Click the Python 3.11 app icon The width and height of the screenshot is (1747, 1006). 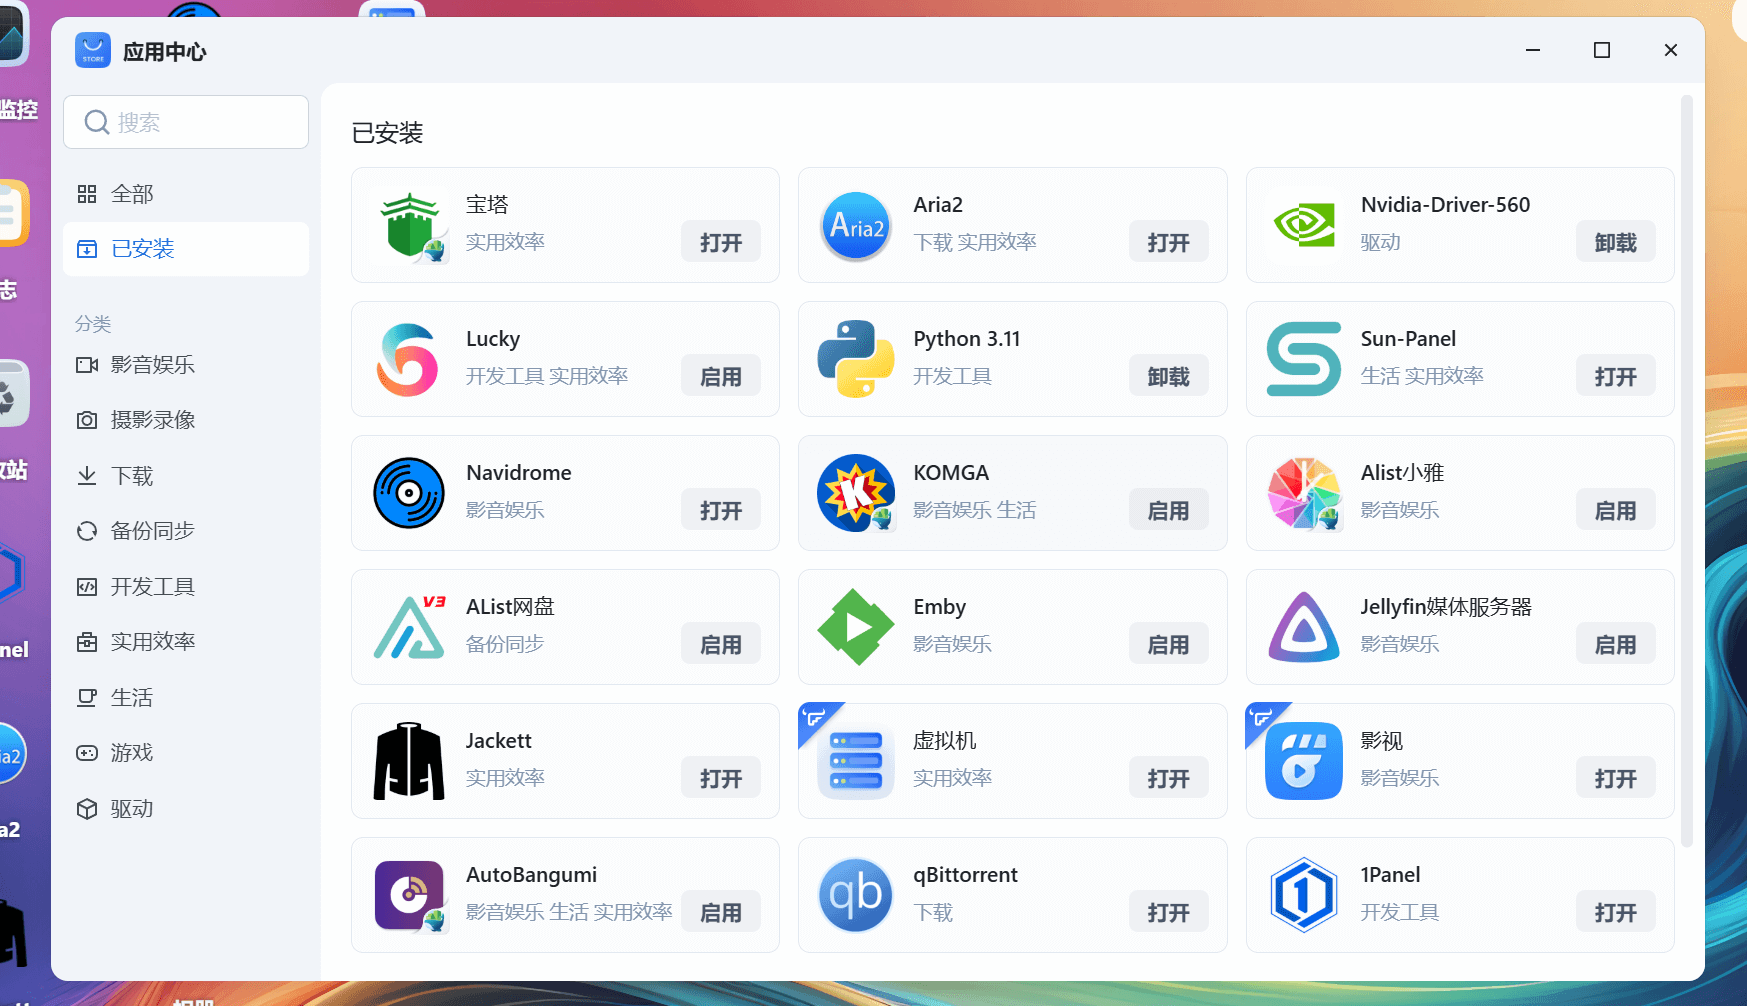click(856, 359)
